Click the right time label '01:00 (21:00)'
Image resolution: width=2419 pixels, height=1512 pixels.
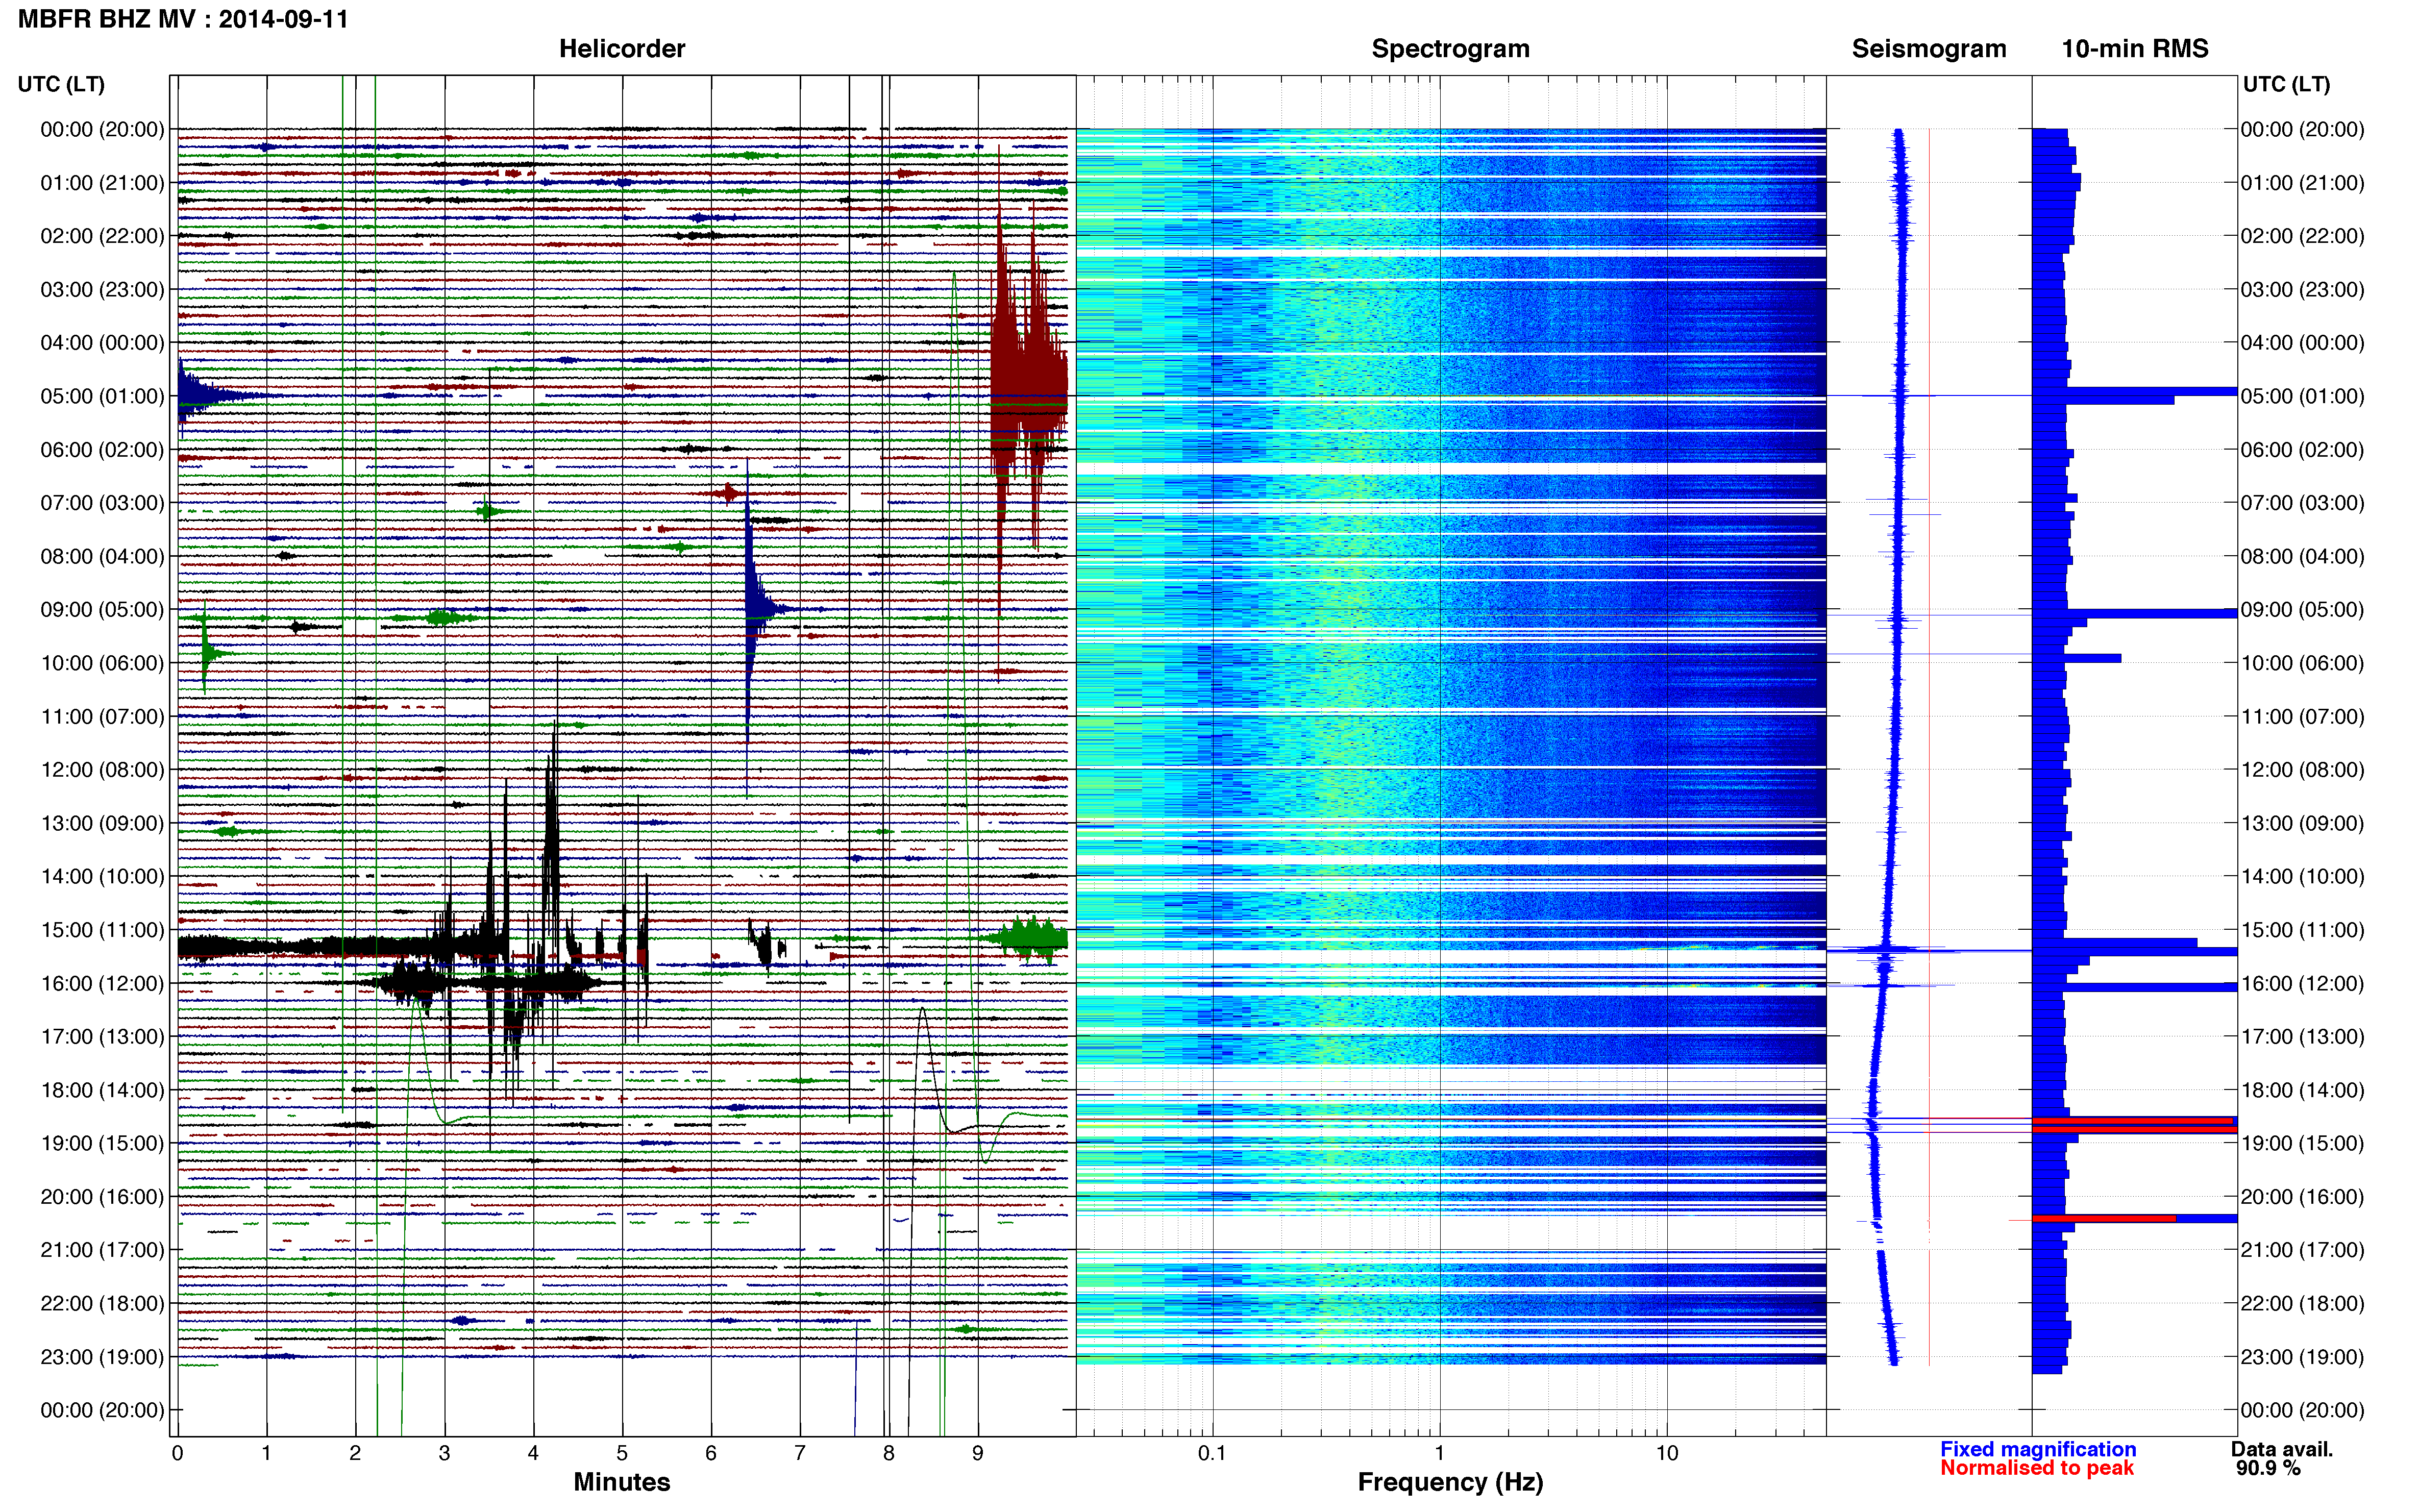click(2302, 183)
